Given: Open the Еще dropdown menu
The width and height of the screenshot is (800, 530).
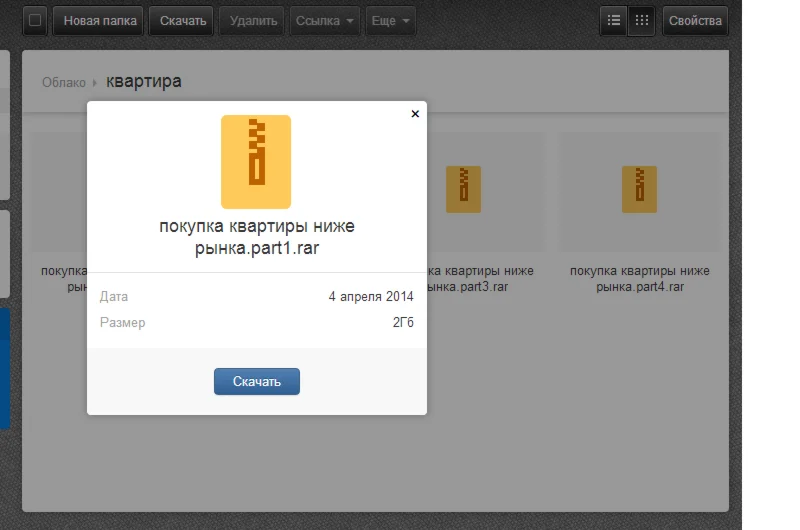Looking at the screenshot, I should coord(391,21).
